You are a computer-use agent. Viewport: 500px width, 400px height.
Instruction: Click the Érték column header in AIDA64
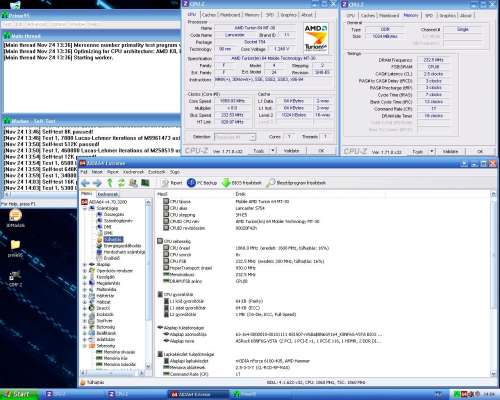click(310, 194)
